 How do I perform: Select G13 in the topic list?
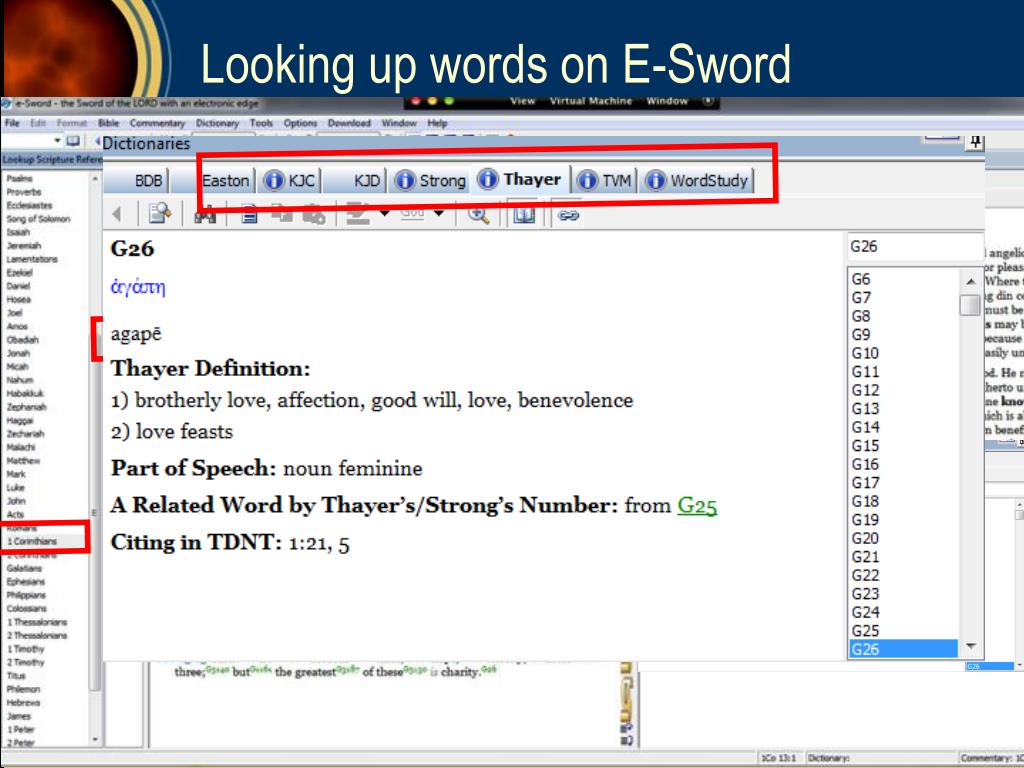[865, 409]
